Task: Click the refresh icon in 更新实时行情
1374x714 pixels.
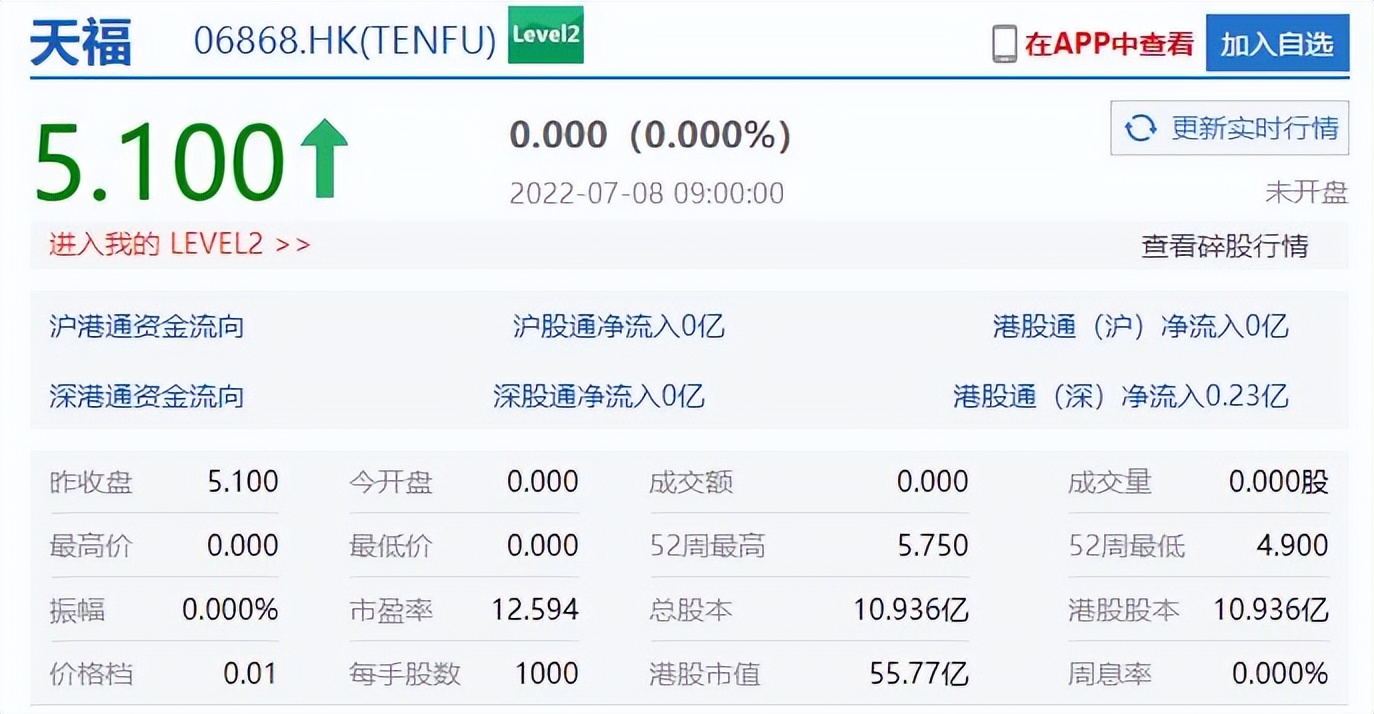Action: tap(1140, 128)
